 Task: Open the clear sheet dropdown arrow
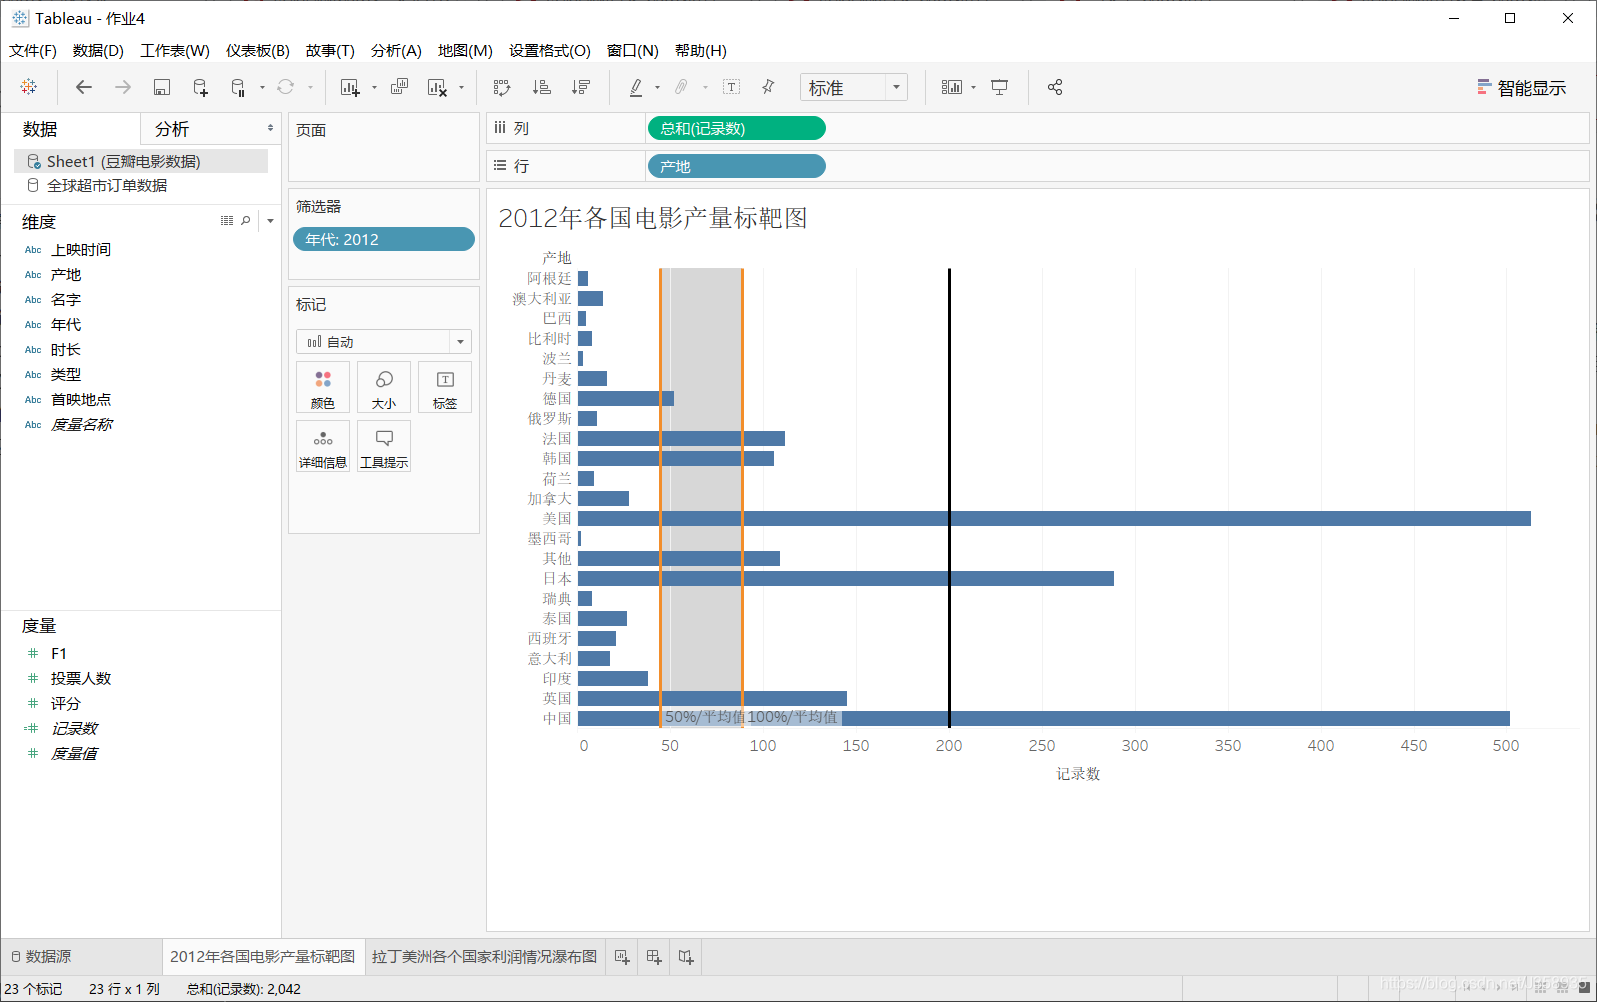coord(461,87)
